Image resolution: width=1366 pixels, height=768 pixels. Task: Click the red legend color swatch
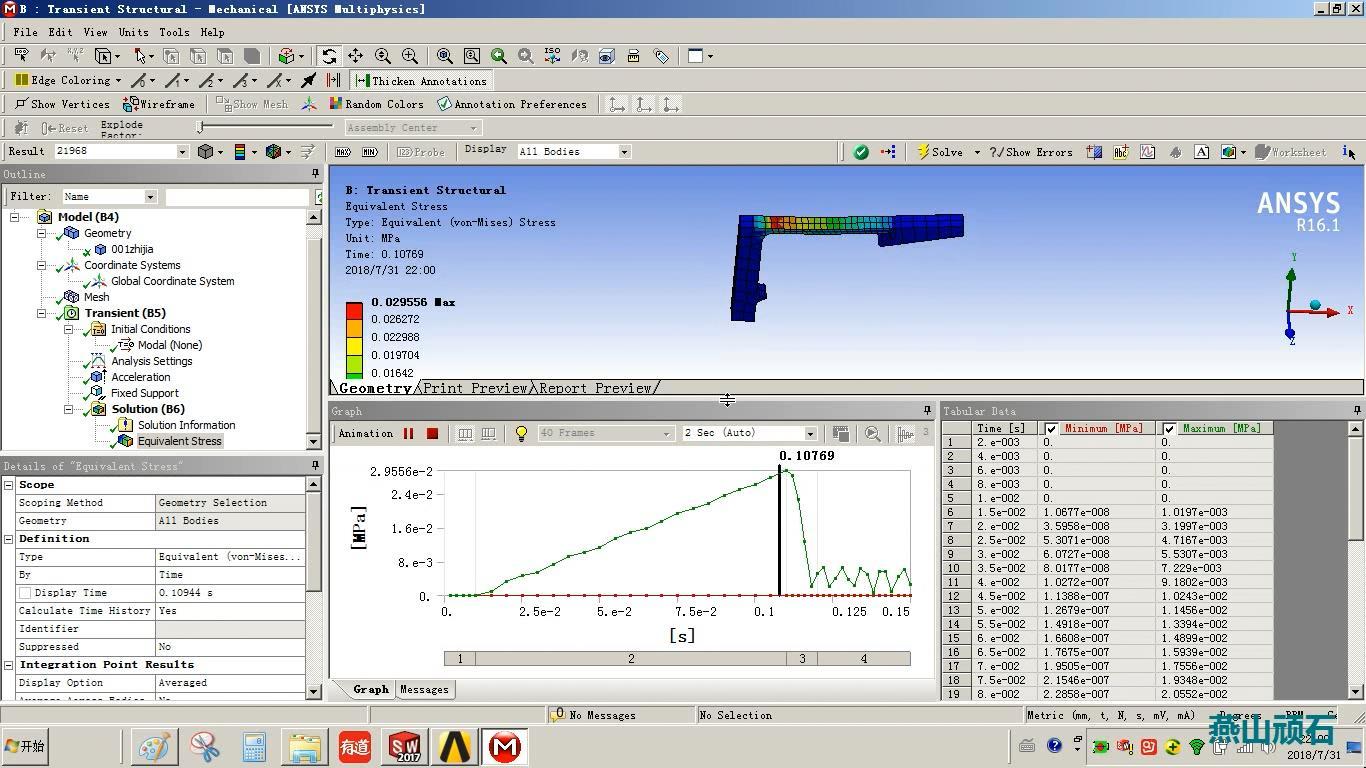(354, 311)
